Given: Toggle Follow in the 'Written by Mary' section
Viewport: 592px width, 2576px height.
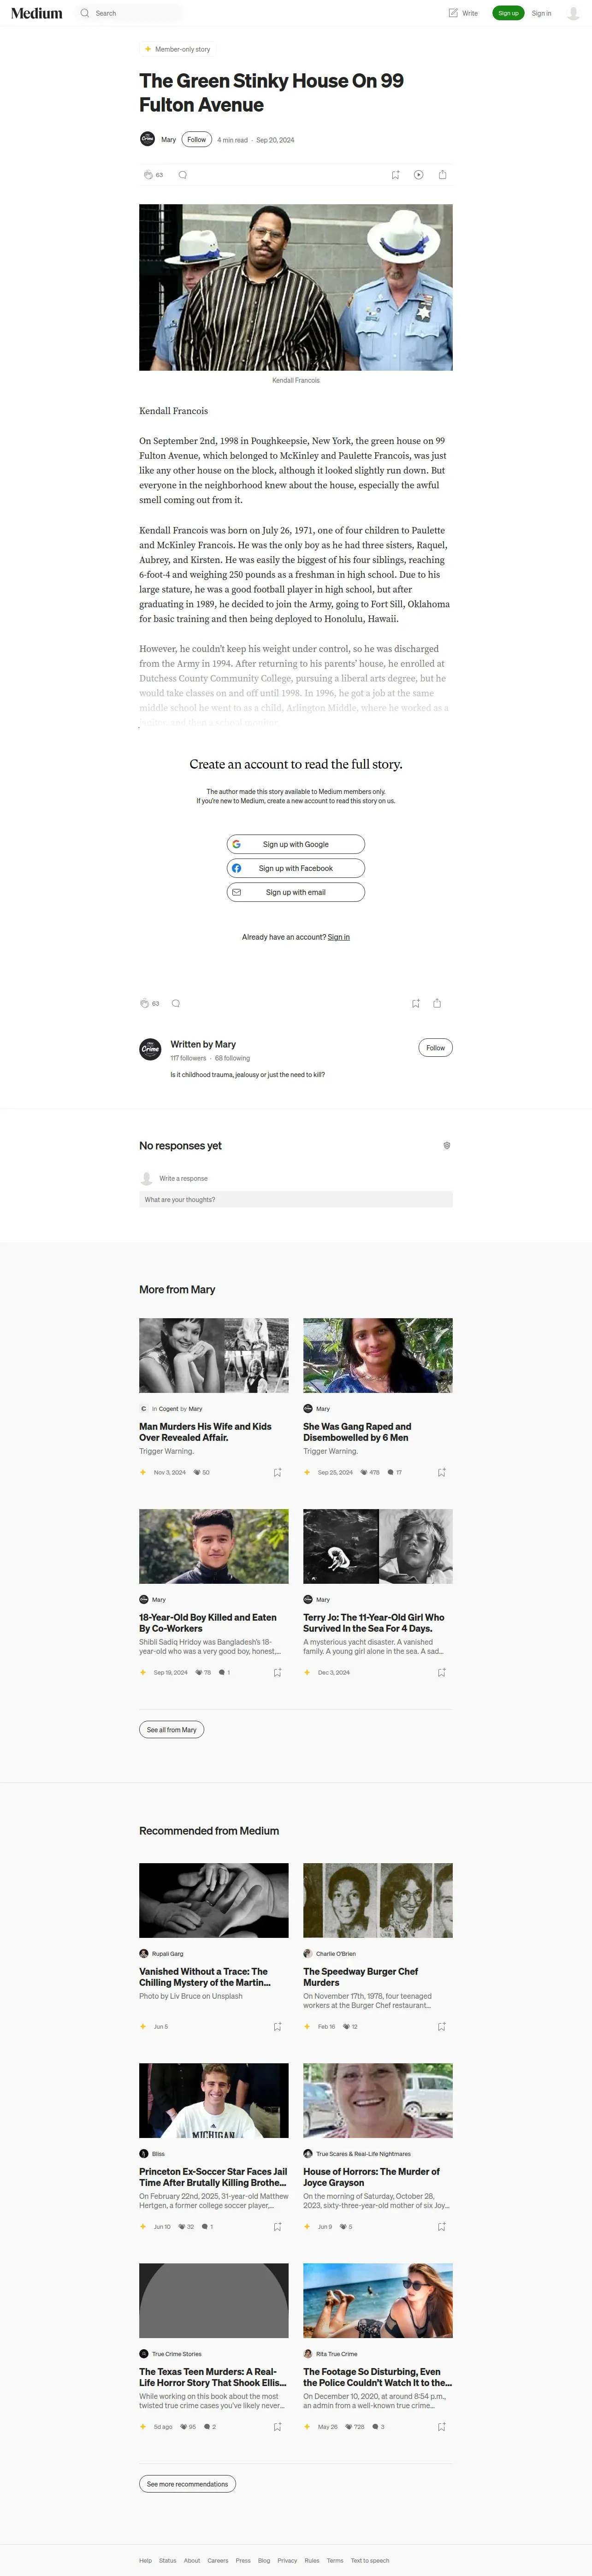Looking at the screenshot, I should pyautogui.click(x=435, y=1048).
